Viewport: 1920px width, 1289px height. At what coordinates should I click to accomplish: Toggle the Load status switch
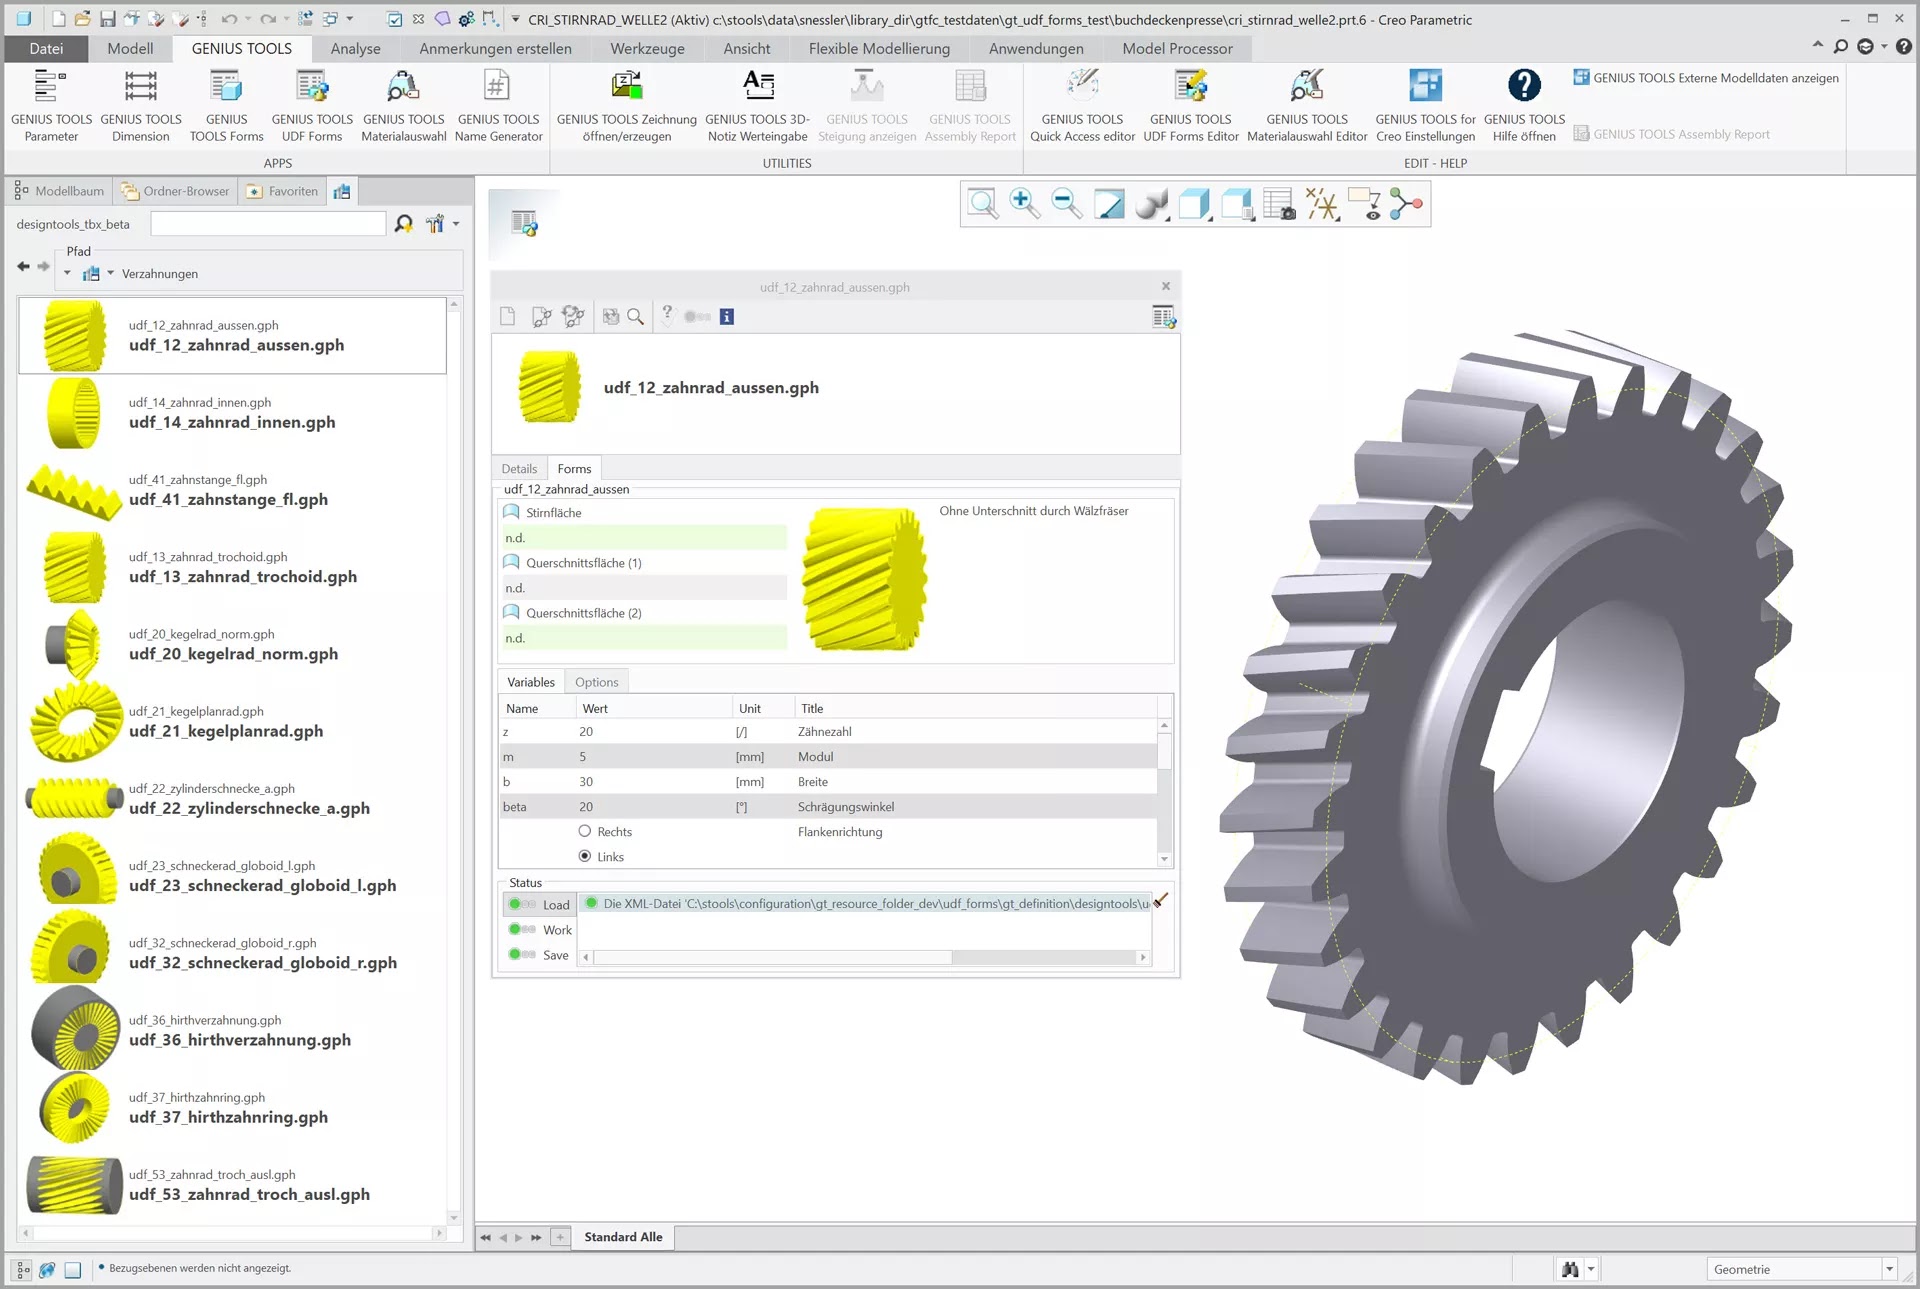click(522, 904)
